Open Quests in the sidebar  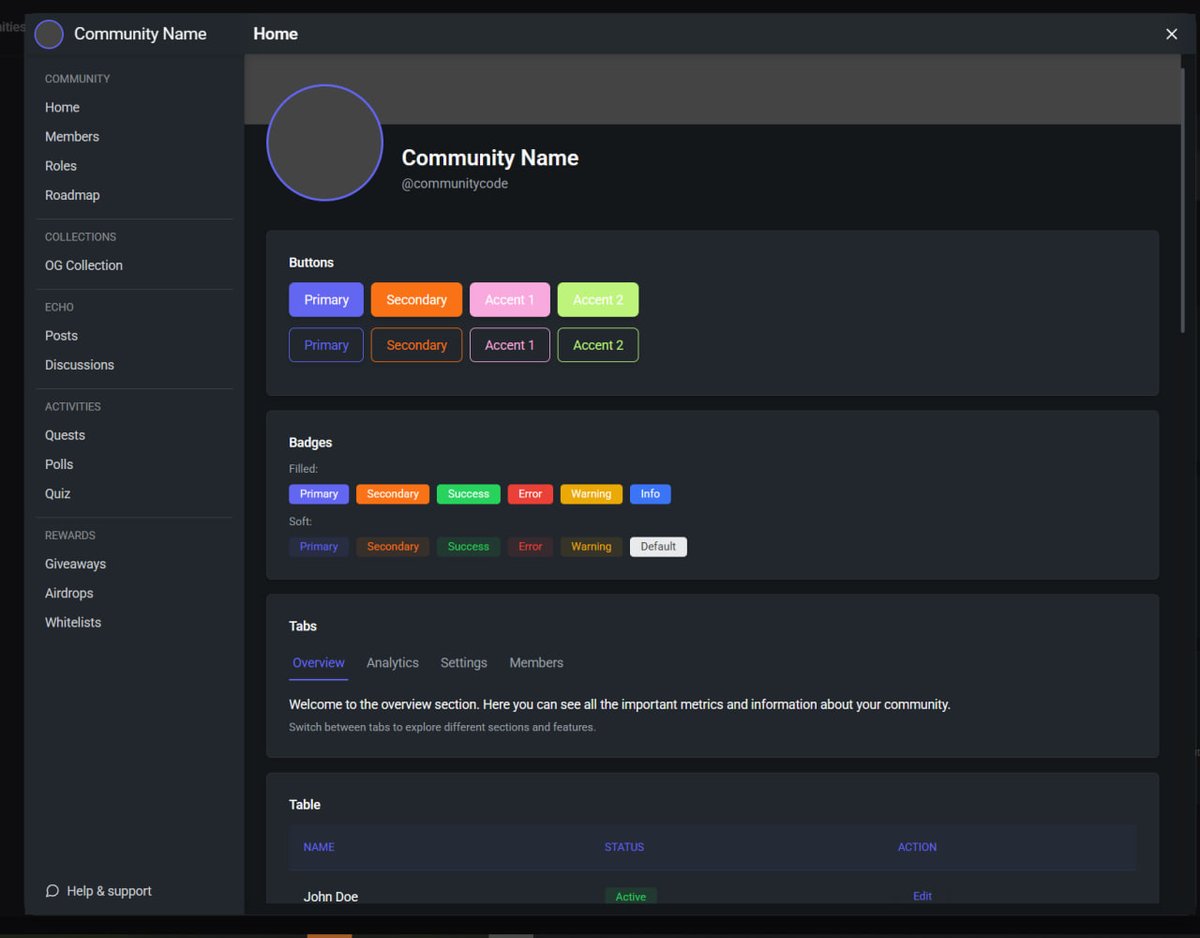point(65,435)
